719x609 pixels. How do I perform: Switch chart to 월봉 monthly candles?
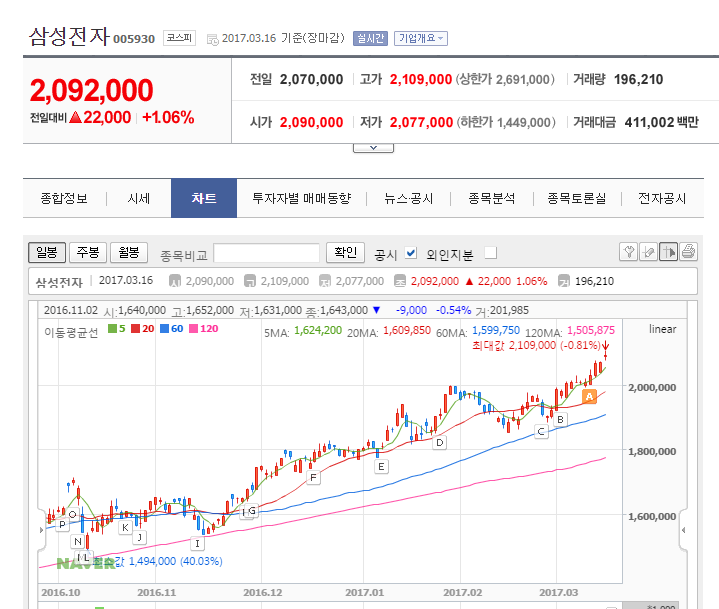coord(130,252)
